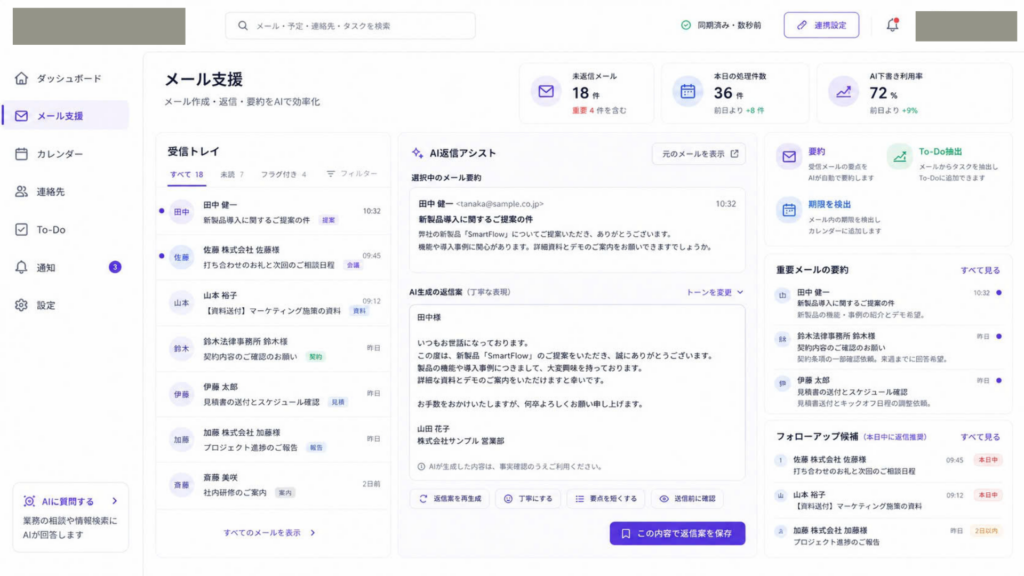The height and width of the screenshot is (576, 1024).
Task: Open the 佐藤 株式会社 佐藤様 inbox email
Action: click(273, 257)
